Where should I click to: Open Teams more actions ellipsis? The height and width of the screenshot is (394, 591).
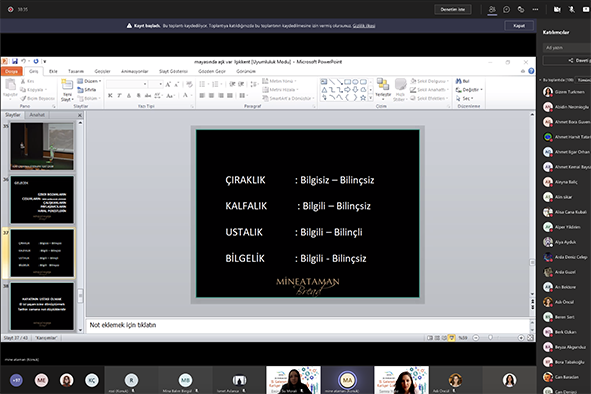click(x=535, y=9)
